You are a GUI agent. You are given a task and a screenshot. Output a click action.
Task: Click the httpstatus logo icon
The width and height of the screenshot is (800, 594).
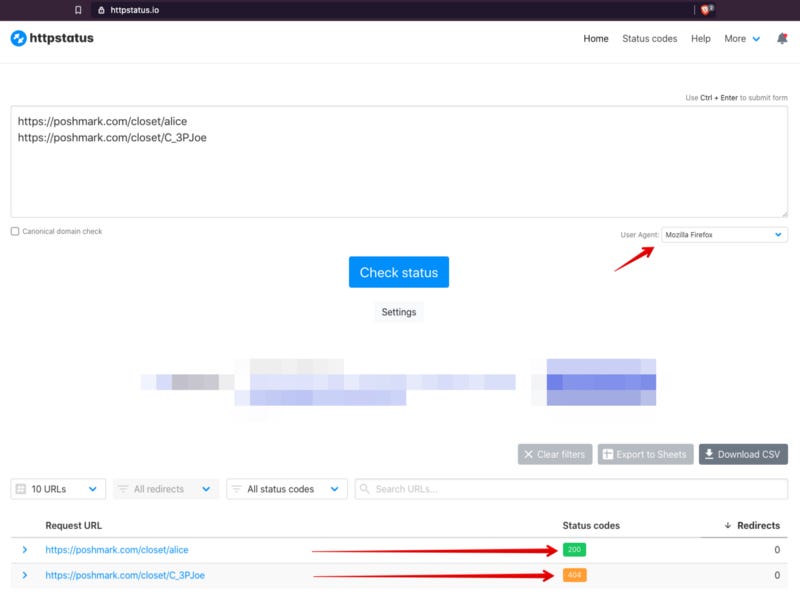pos(18,38)
